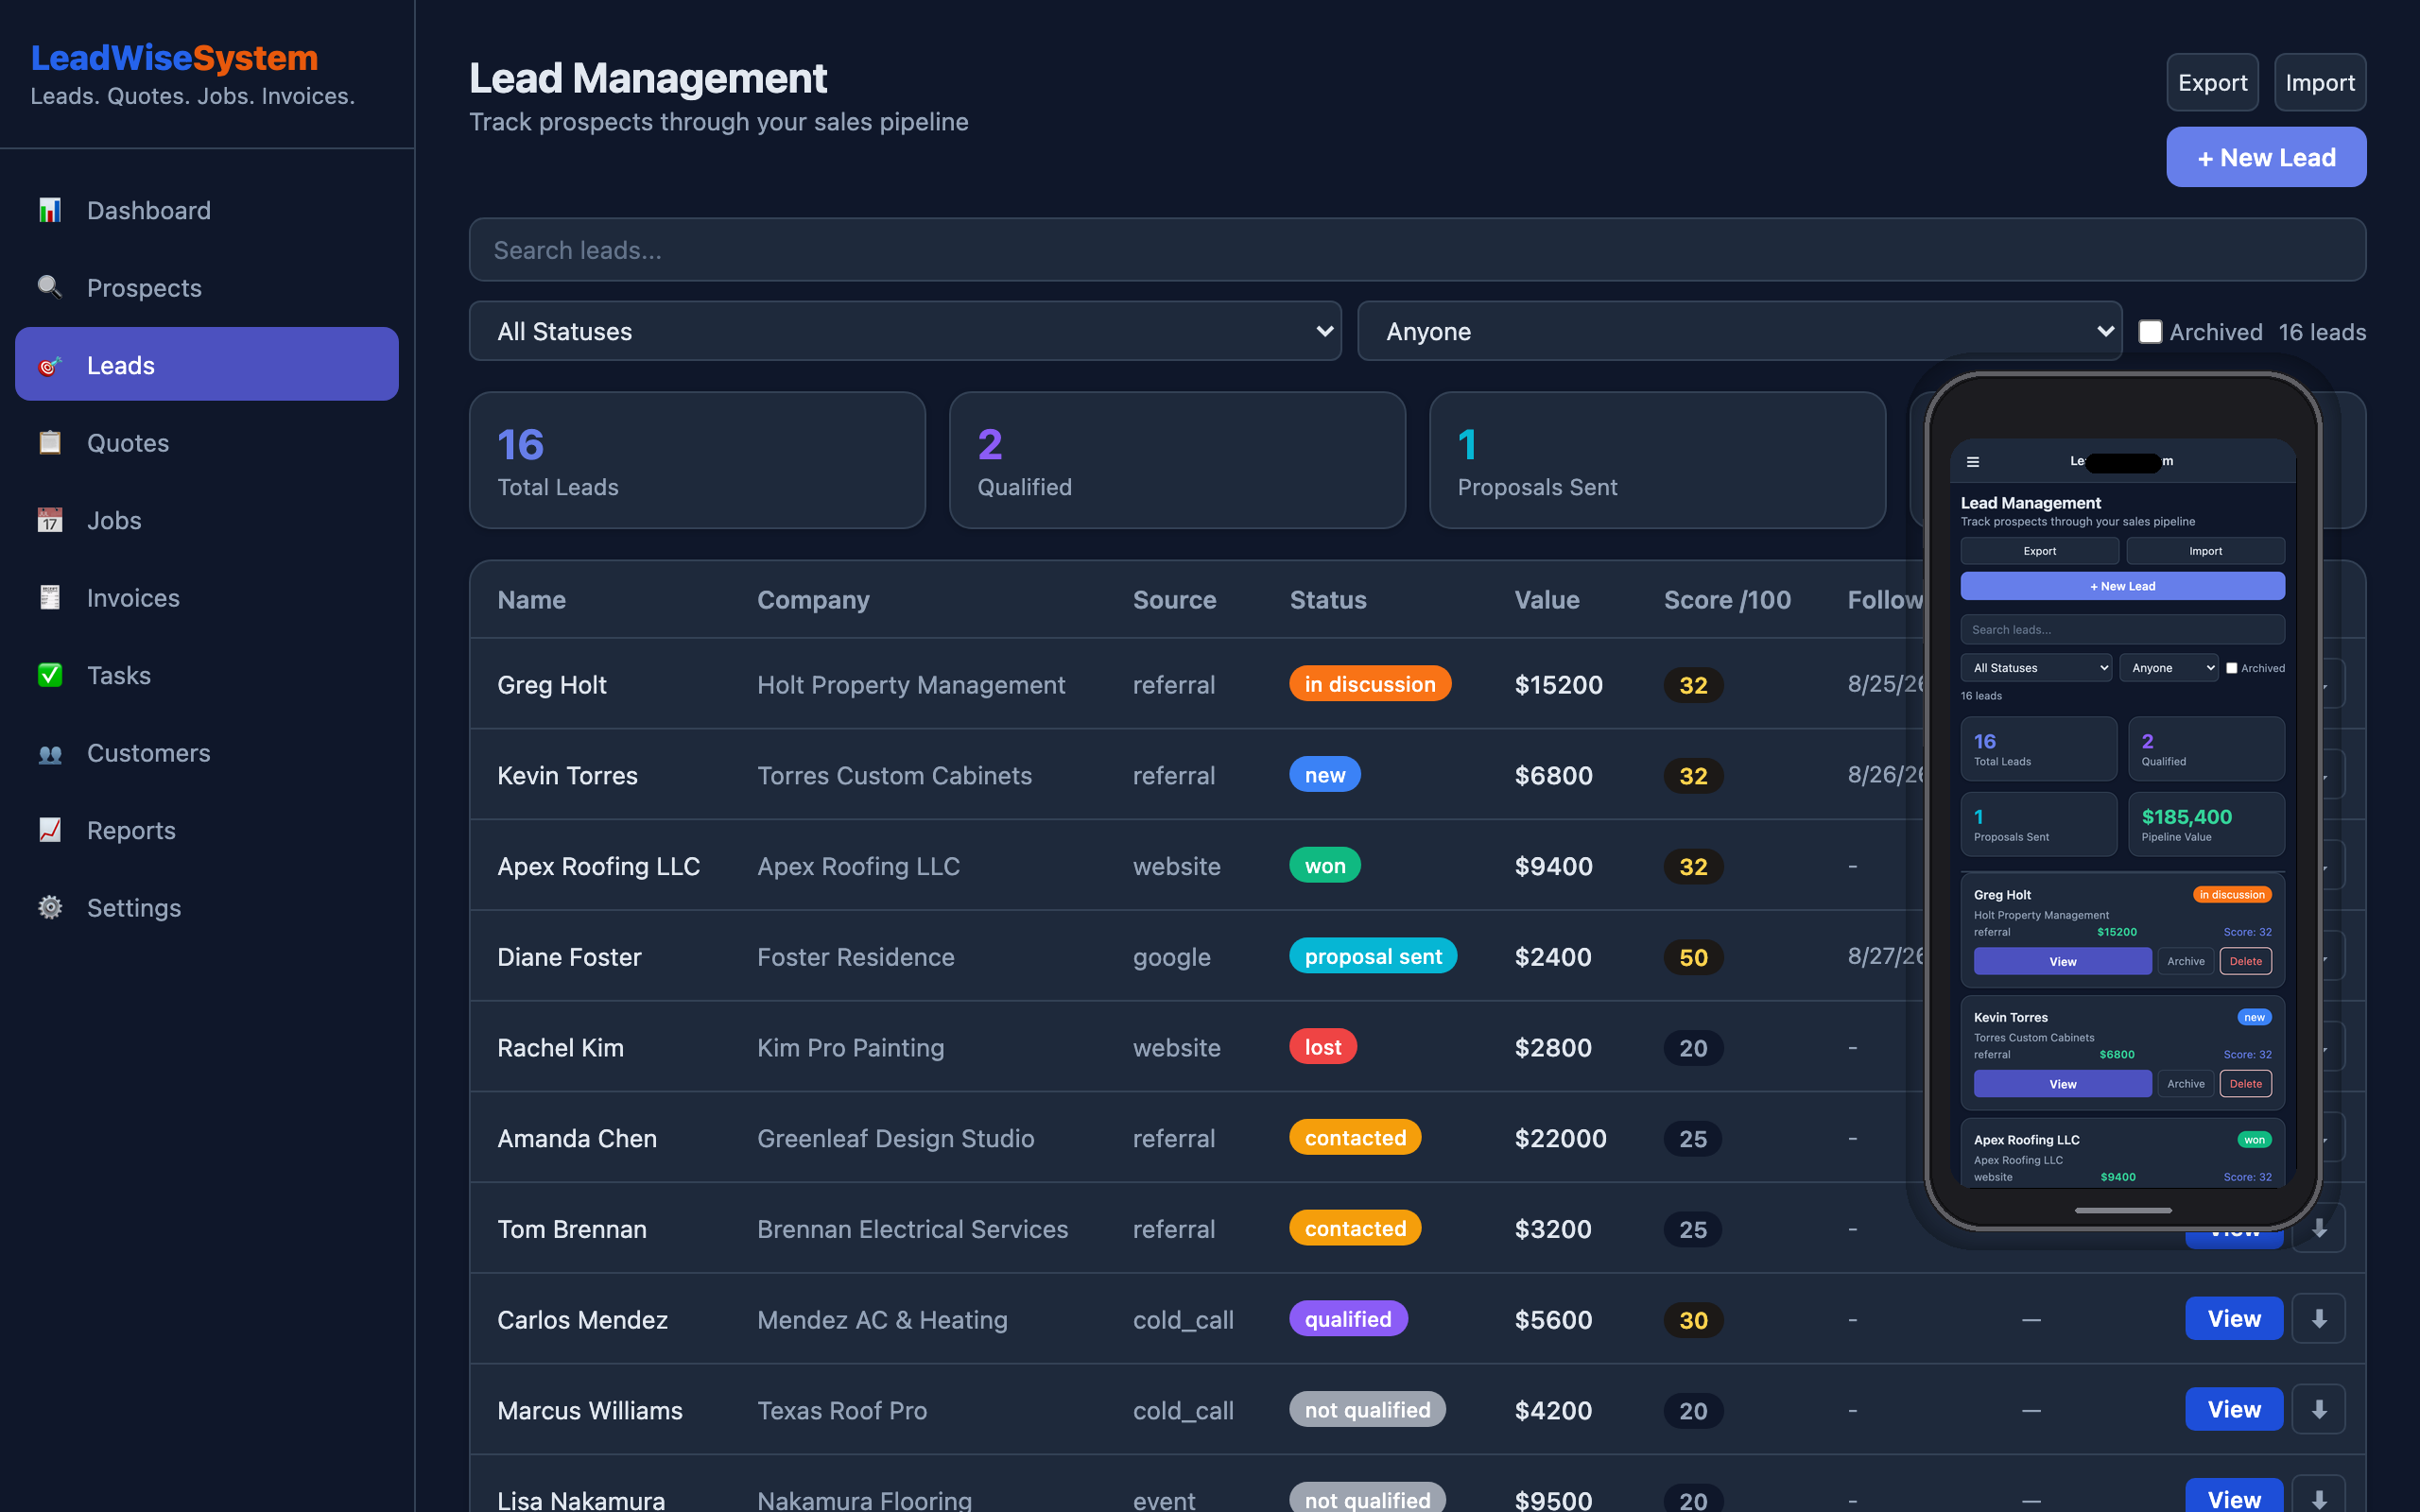The width and height of the screenshot is (2420, 1512).
Task: Click Search leads field in phone preview
Action: pyautogui.click(x=2122, y=630)
